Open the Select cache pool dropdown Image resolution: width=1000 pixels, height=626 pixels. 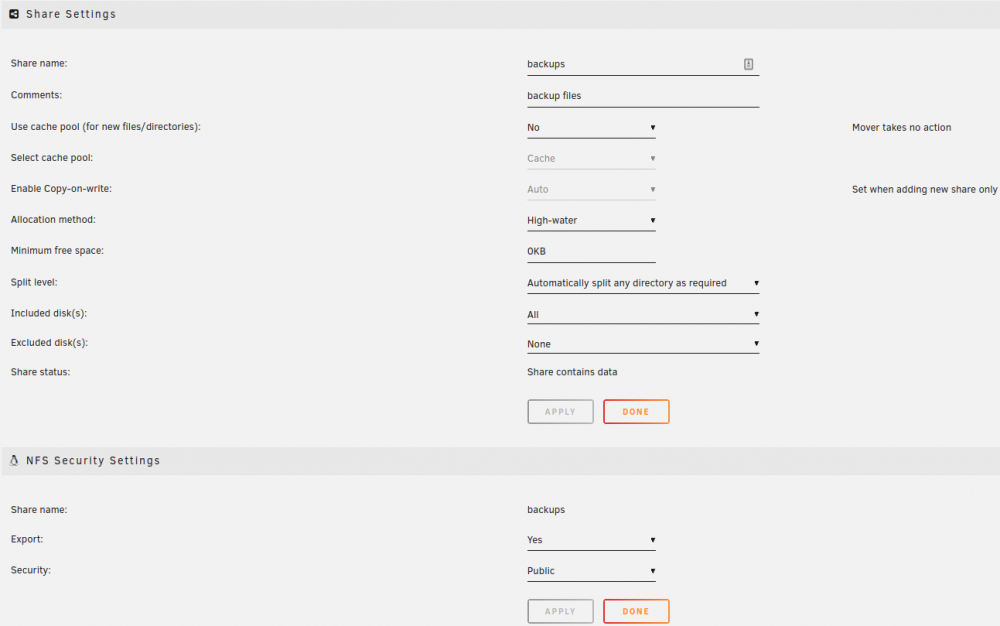coord(591,158)
